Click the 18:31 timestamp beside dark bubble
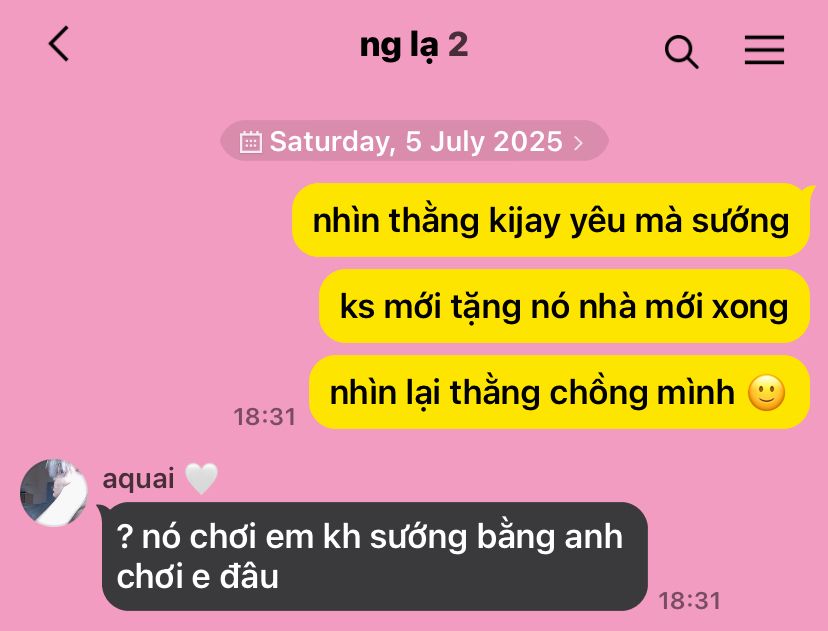 point(690,600)
